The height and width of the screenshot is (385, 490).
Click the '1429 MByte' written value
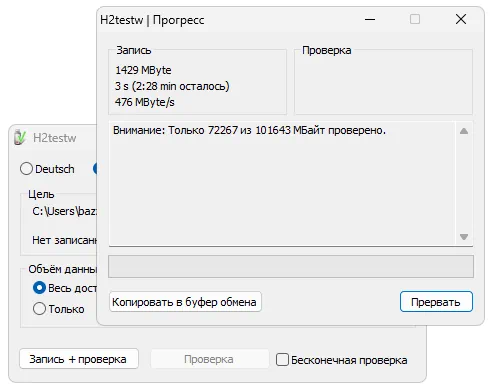click(x=143, y=70)
